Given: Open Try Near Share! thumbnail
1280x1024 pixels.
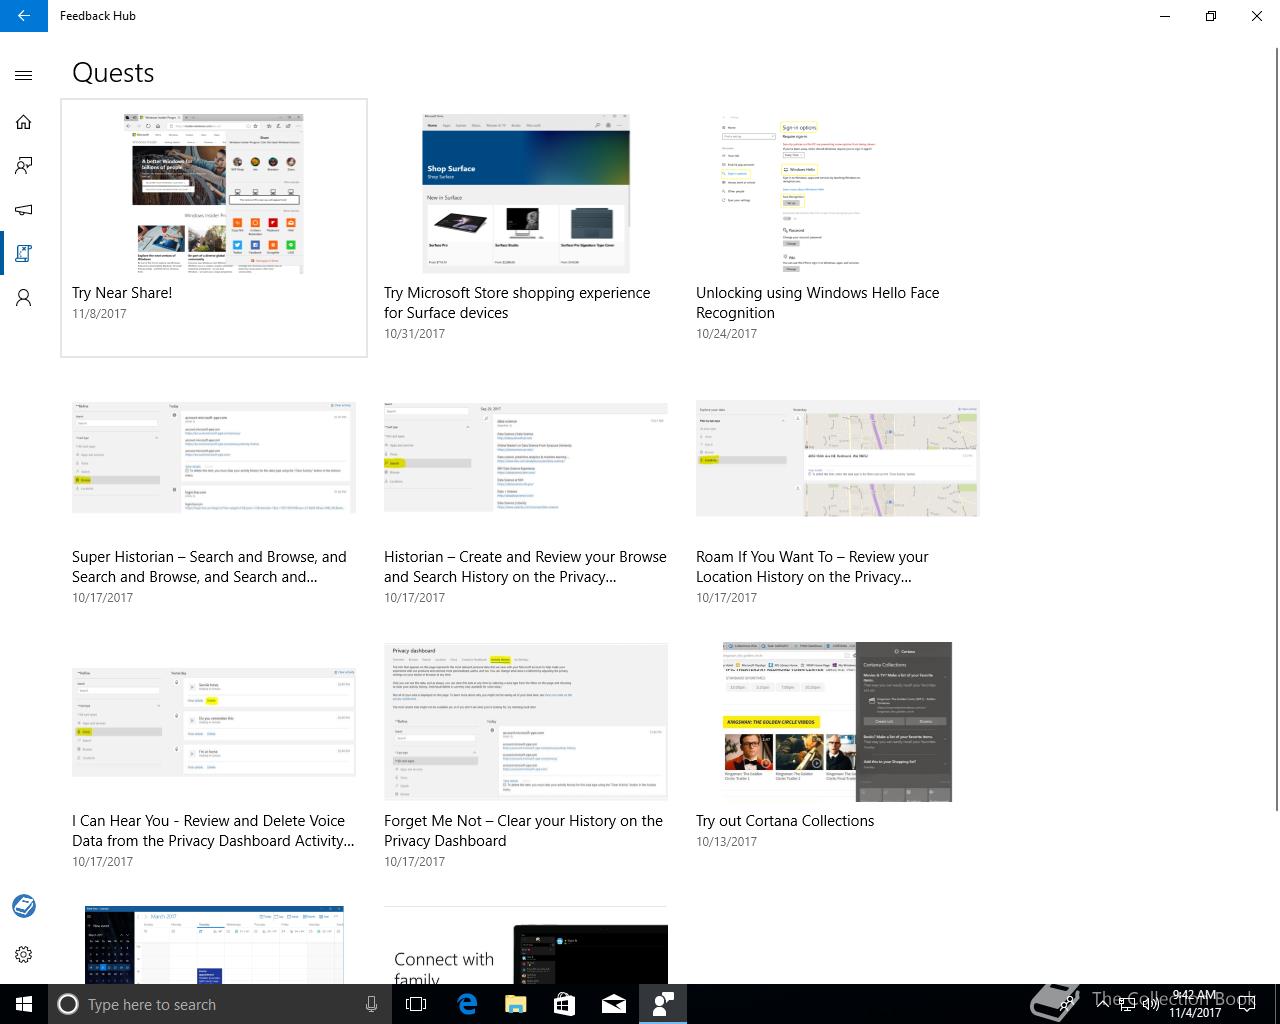Looking at the screenshot, I should (x=214, y=193).
